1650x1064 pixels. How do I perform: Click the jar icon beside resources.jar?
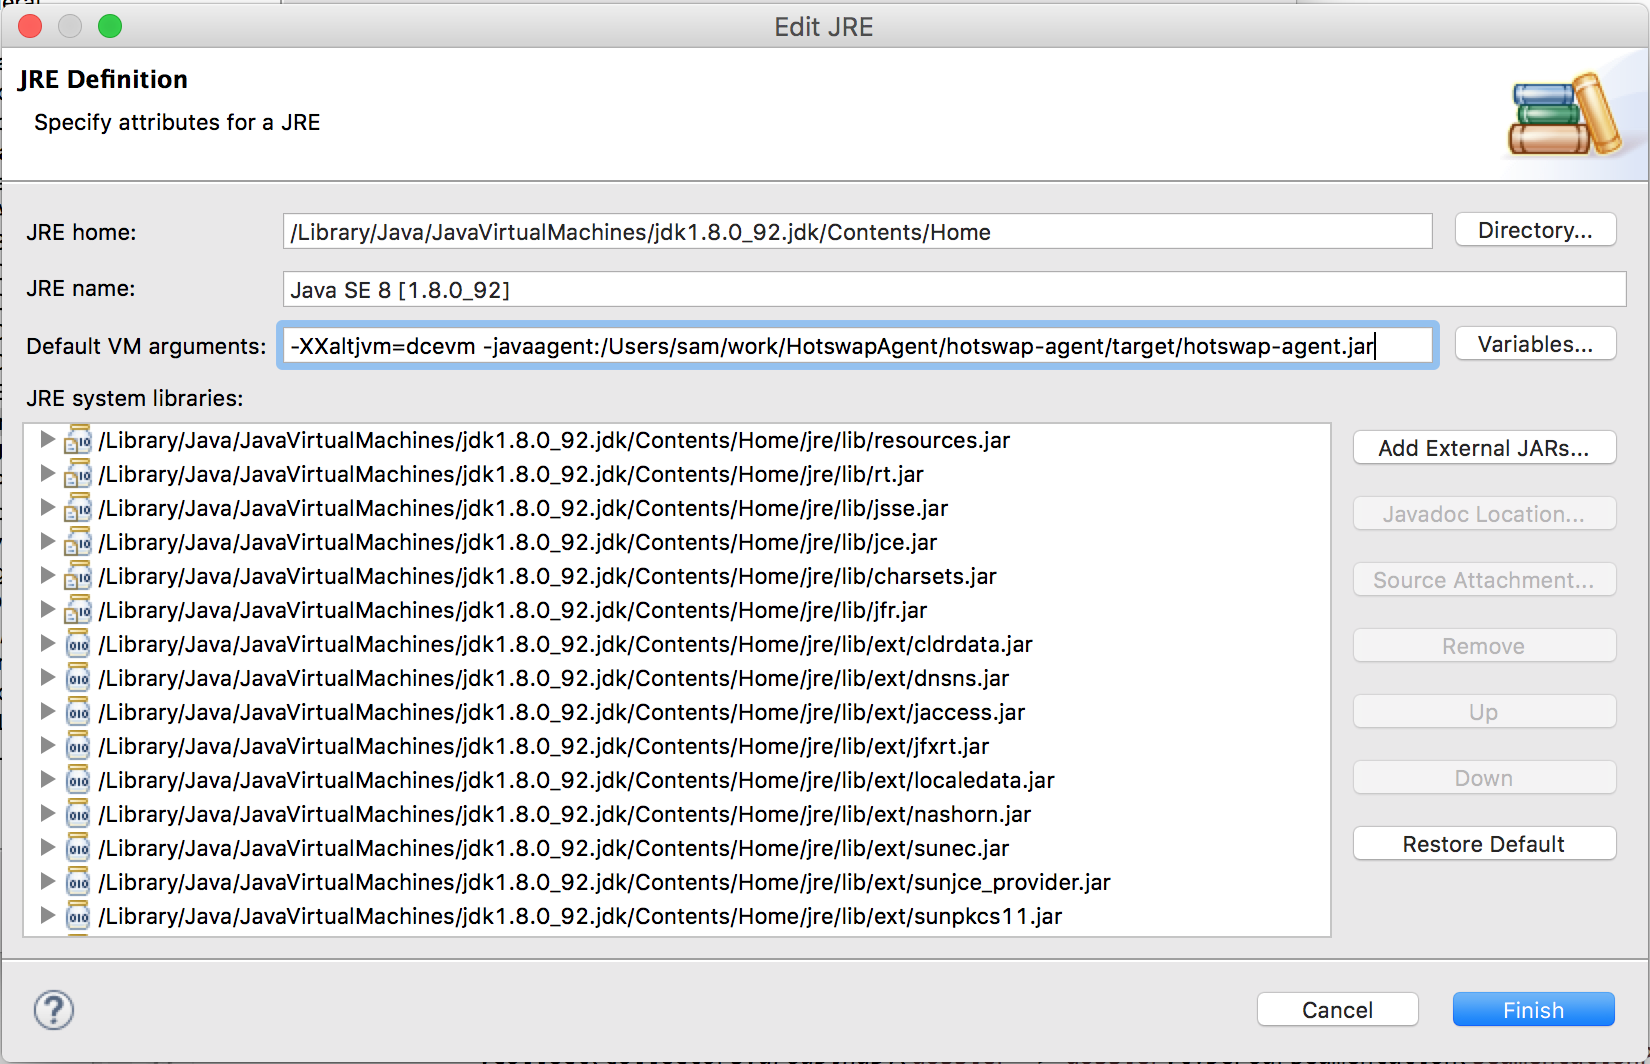point(78,441)
